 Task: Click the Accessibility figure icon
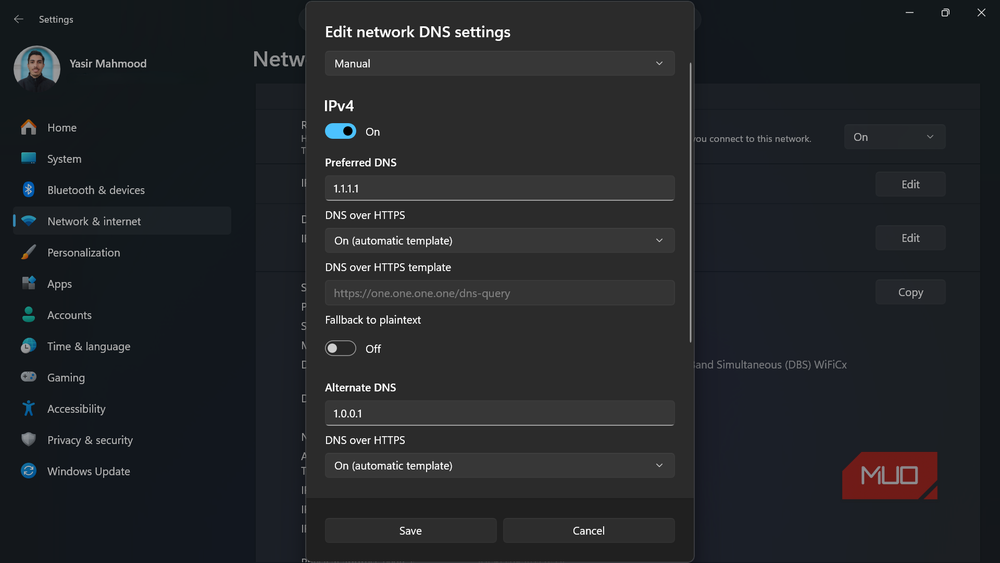(28, 408)
